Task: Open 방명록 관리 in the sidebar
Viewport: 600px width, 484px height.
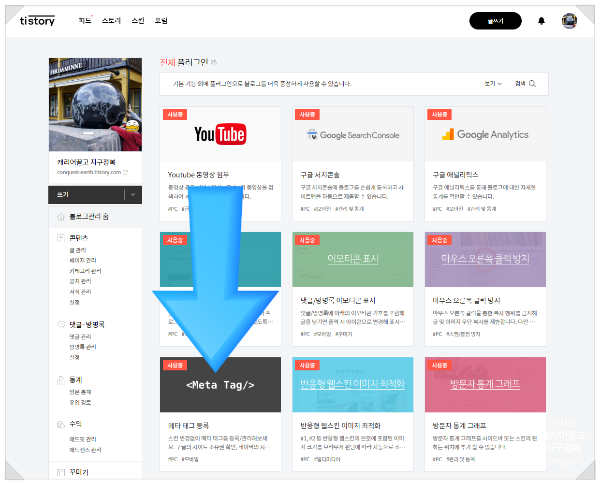Action: pos(83,347)
